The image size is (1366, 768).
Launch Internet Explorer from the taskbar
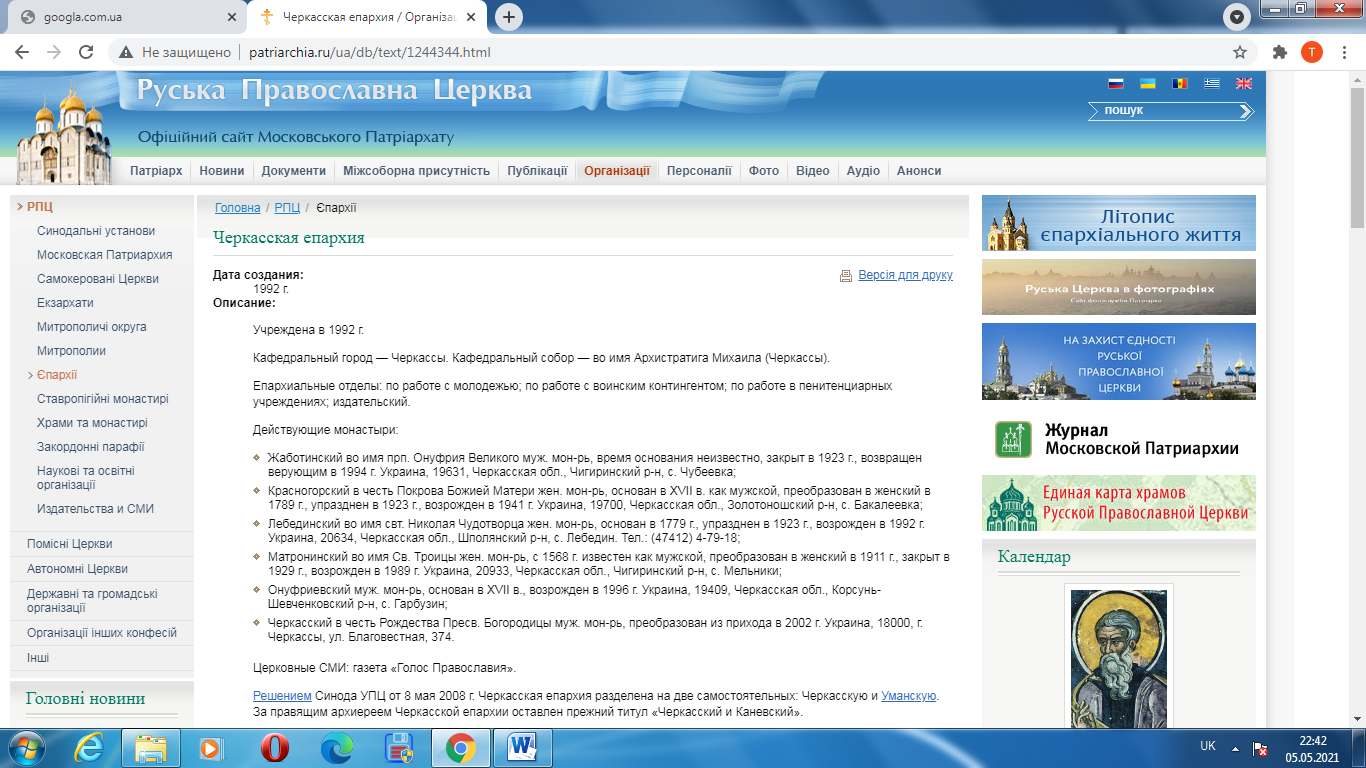[90, 747]
